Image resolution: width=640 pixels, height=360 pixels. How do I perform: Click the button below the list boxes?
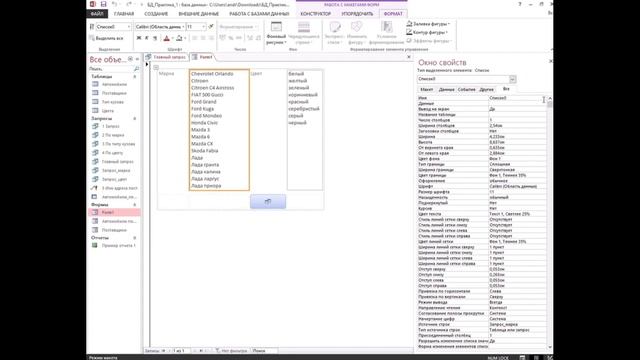point(268,202)
